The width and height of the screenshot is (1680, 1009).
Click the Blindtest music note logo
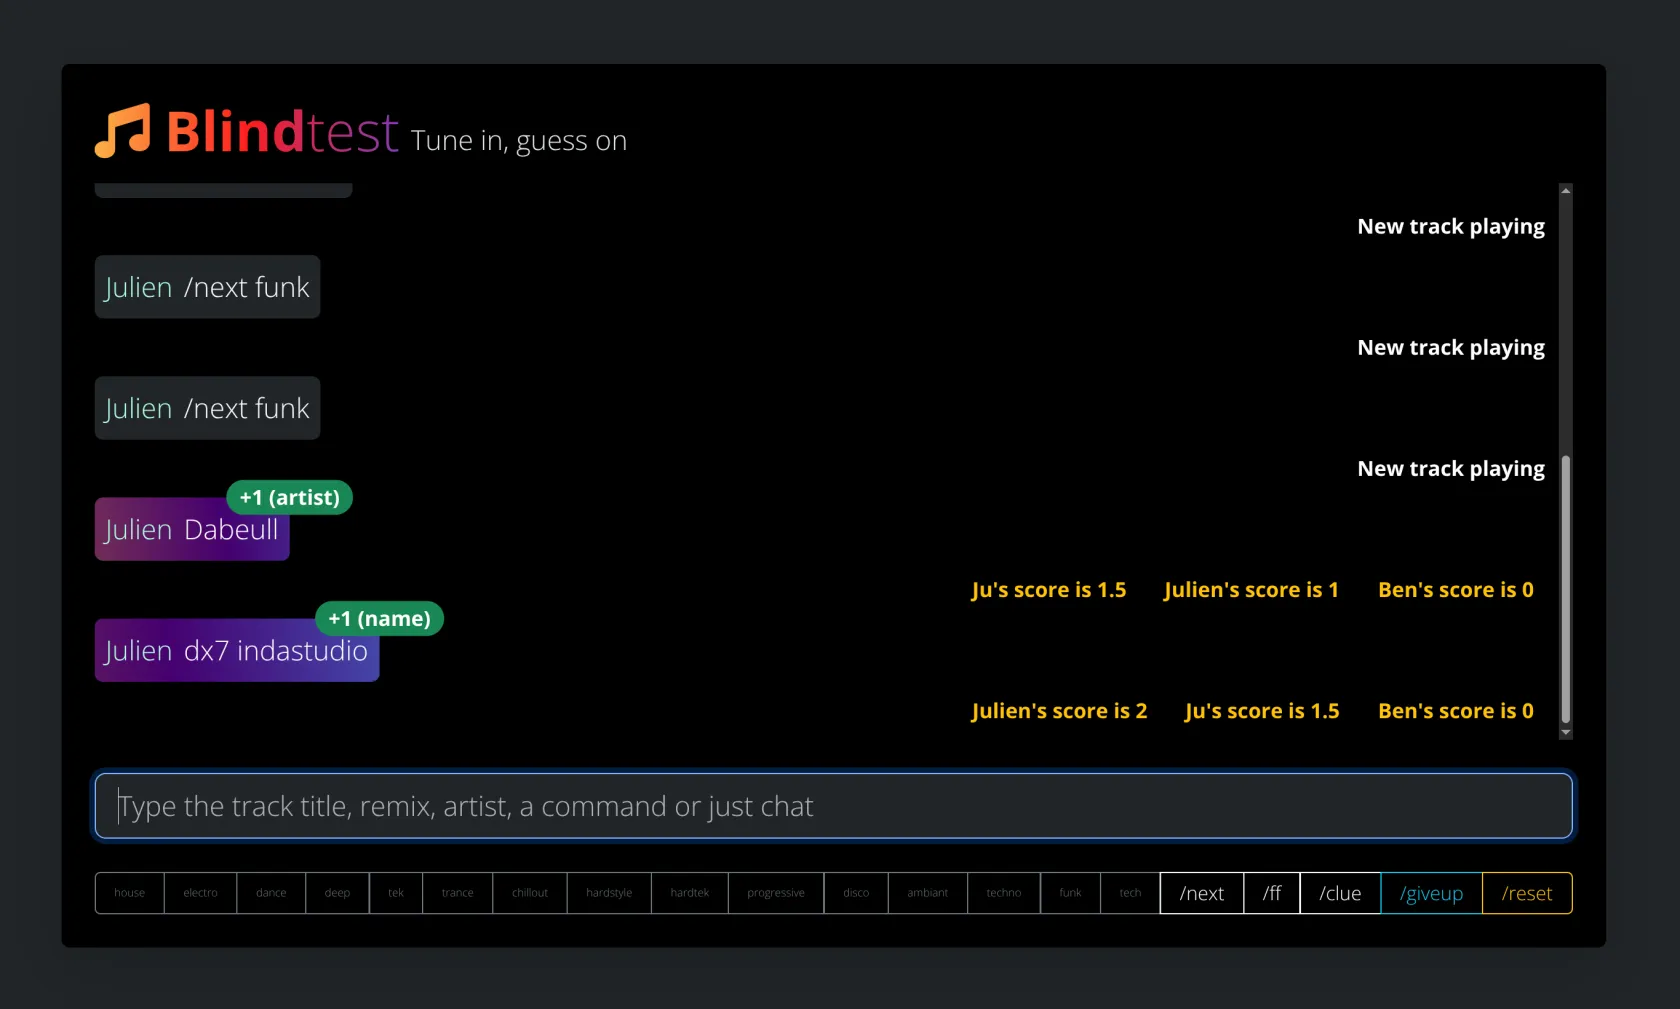123,131
